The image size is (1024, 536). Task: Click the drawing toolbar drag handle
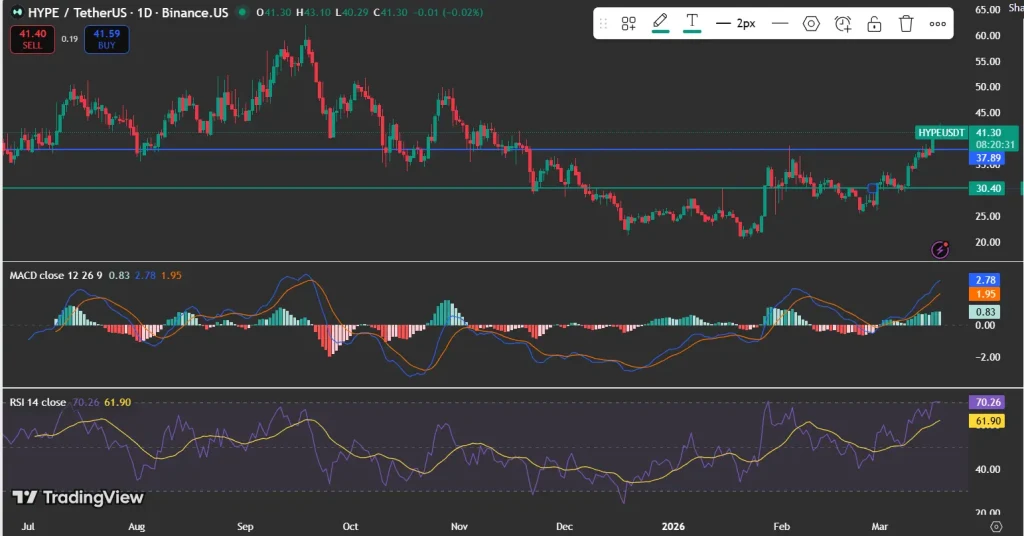[603, 24]
